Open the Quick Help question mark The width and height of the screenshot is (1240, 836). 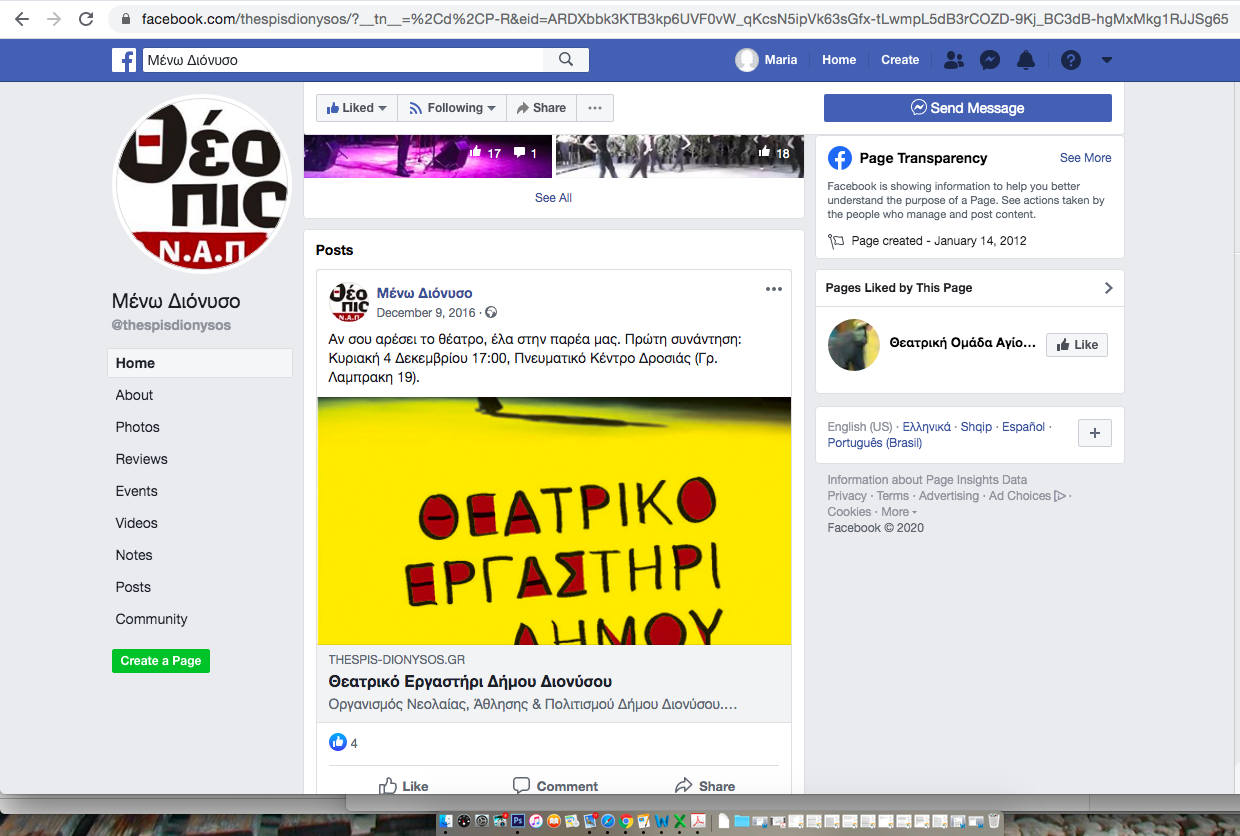1071,60
